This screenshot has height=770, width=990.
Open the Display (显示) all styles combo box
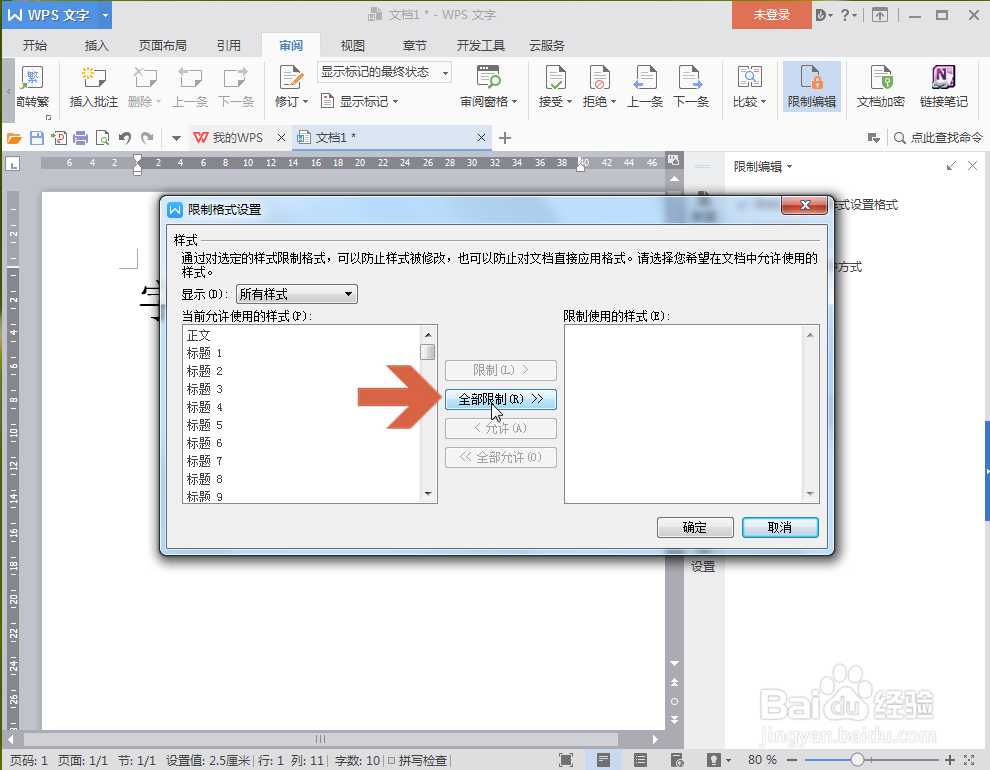tap(297, 294)
